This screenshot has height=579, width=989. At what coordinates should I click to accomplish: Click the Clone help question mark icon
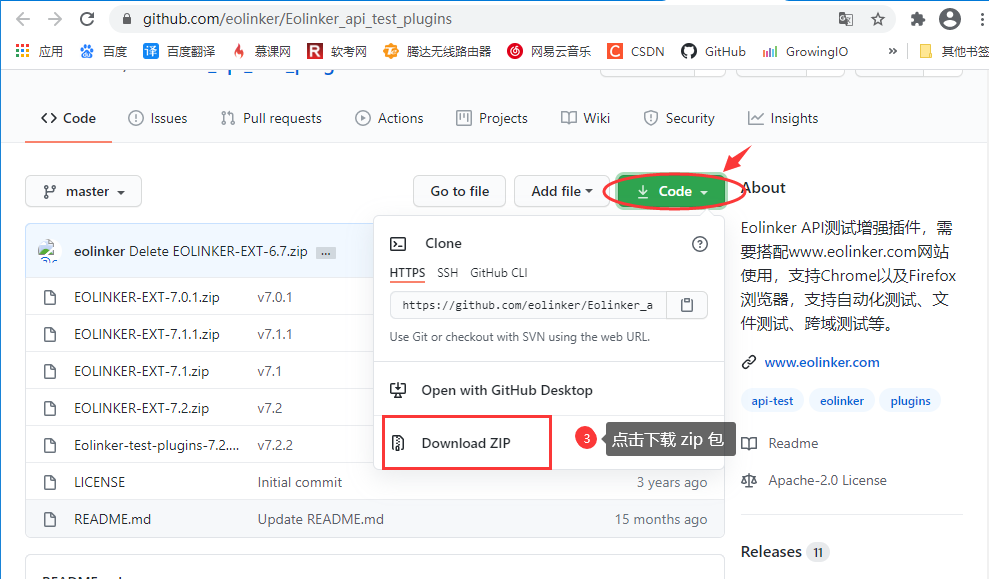(x=699, y=243)
